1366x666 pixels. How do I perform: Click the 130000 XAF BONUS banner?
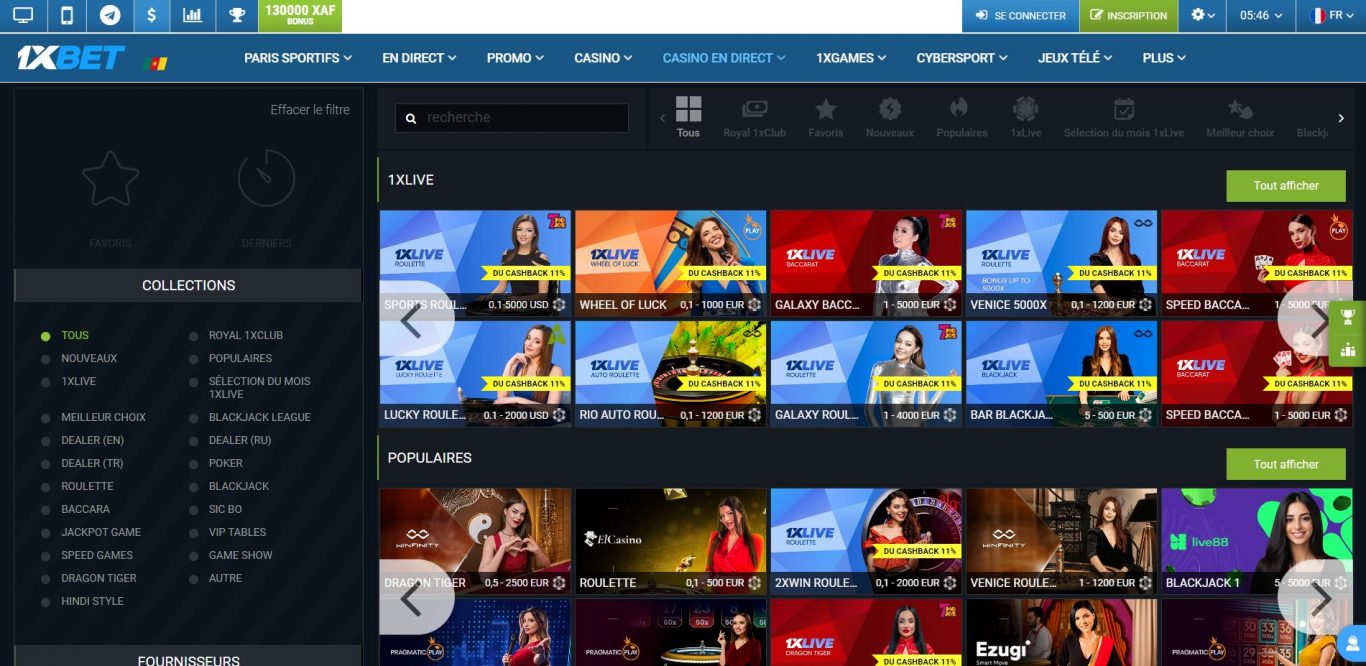click(300, 16)
